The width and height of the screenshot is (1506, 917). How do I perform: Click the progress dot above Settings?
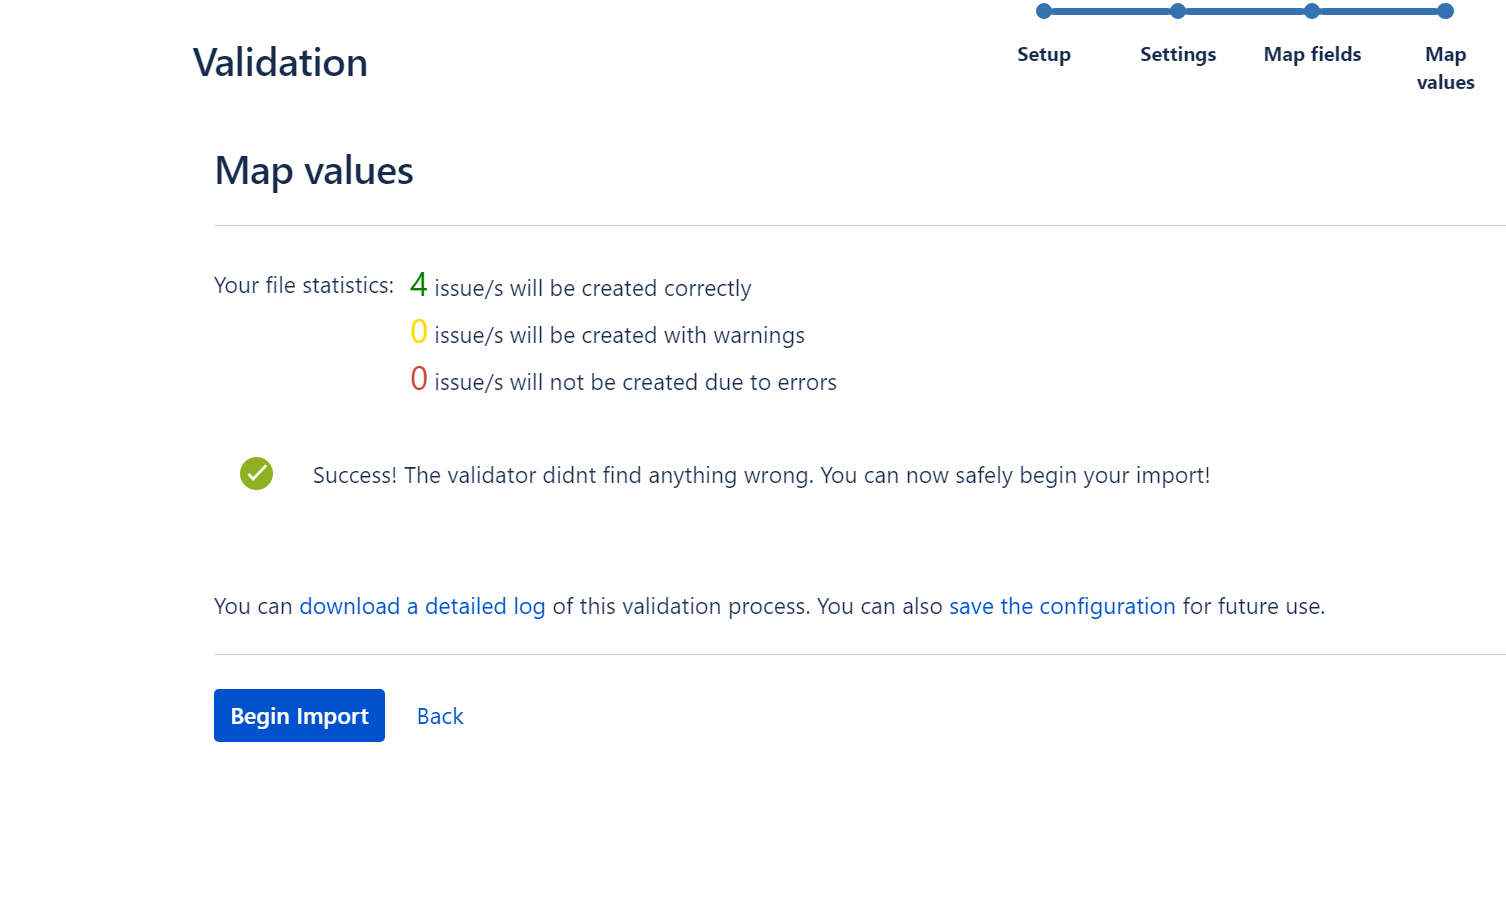[1178, 11]
